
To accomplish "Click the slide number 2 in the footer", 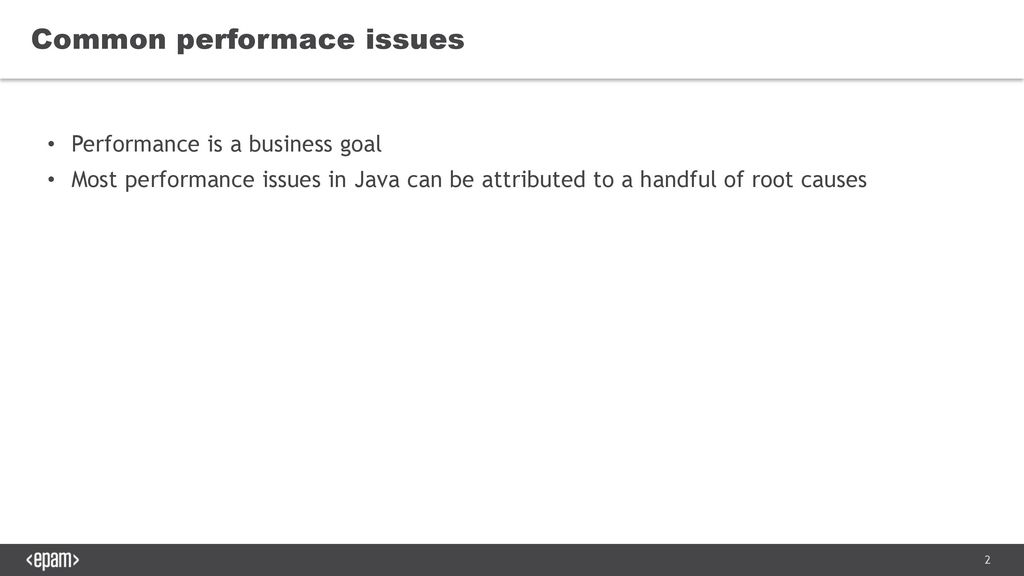I will pyautogui.click(x=987, y=560).
